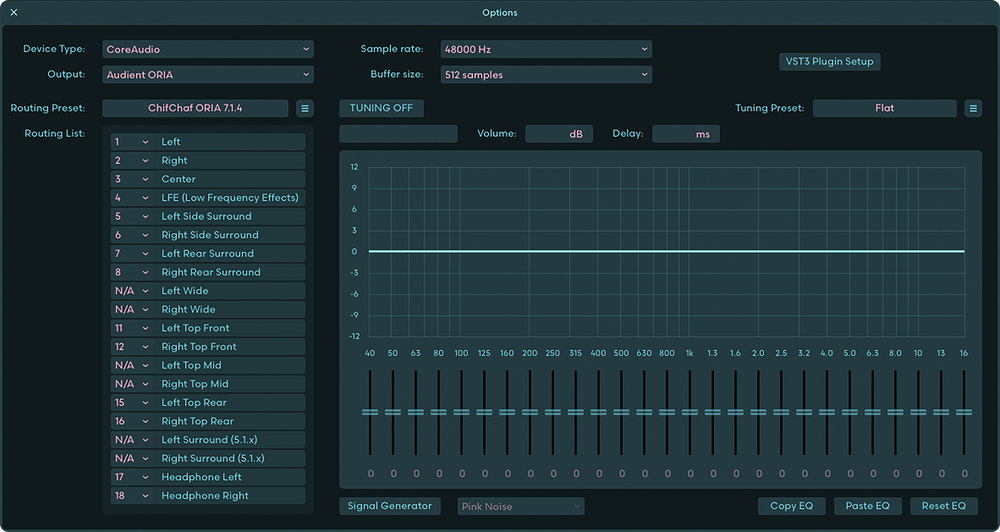Toggle the Signal Generator on
The height and width of the screenshot is (532, 1000).
pos(390,506)
